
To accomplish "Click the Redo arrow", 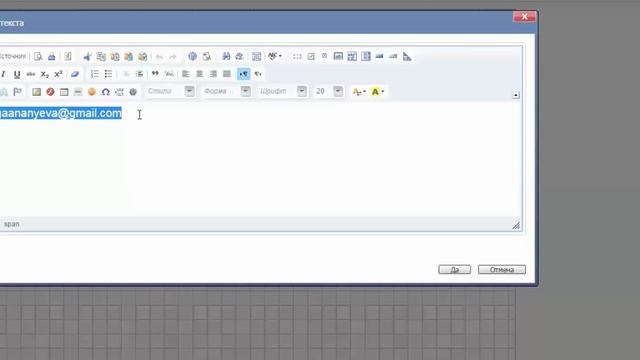I will point(173,56).
